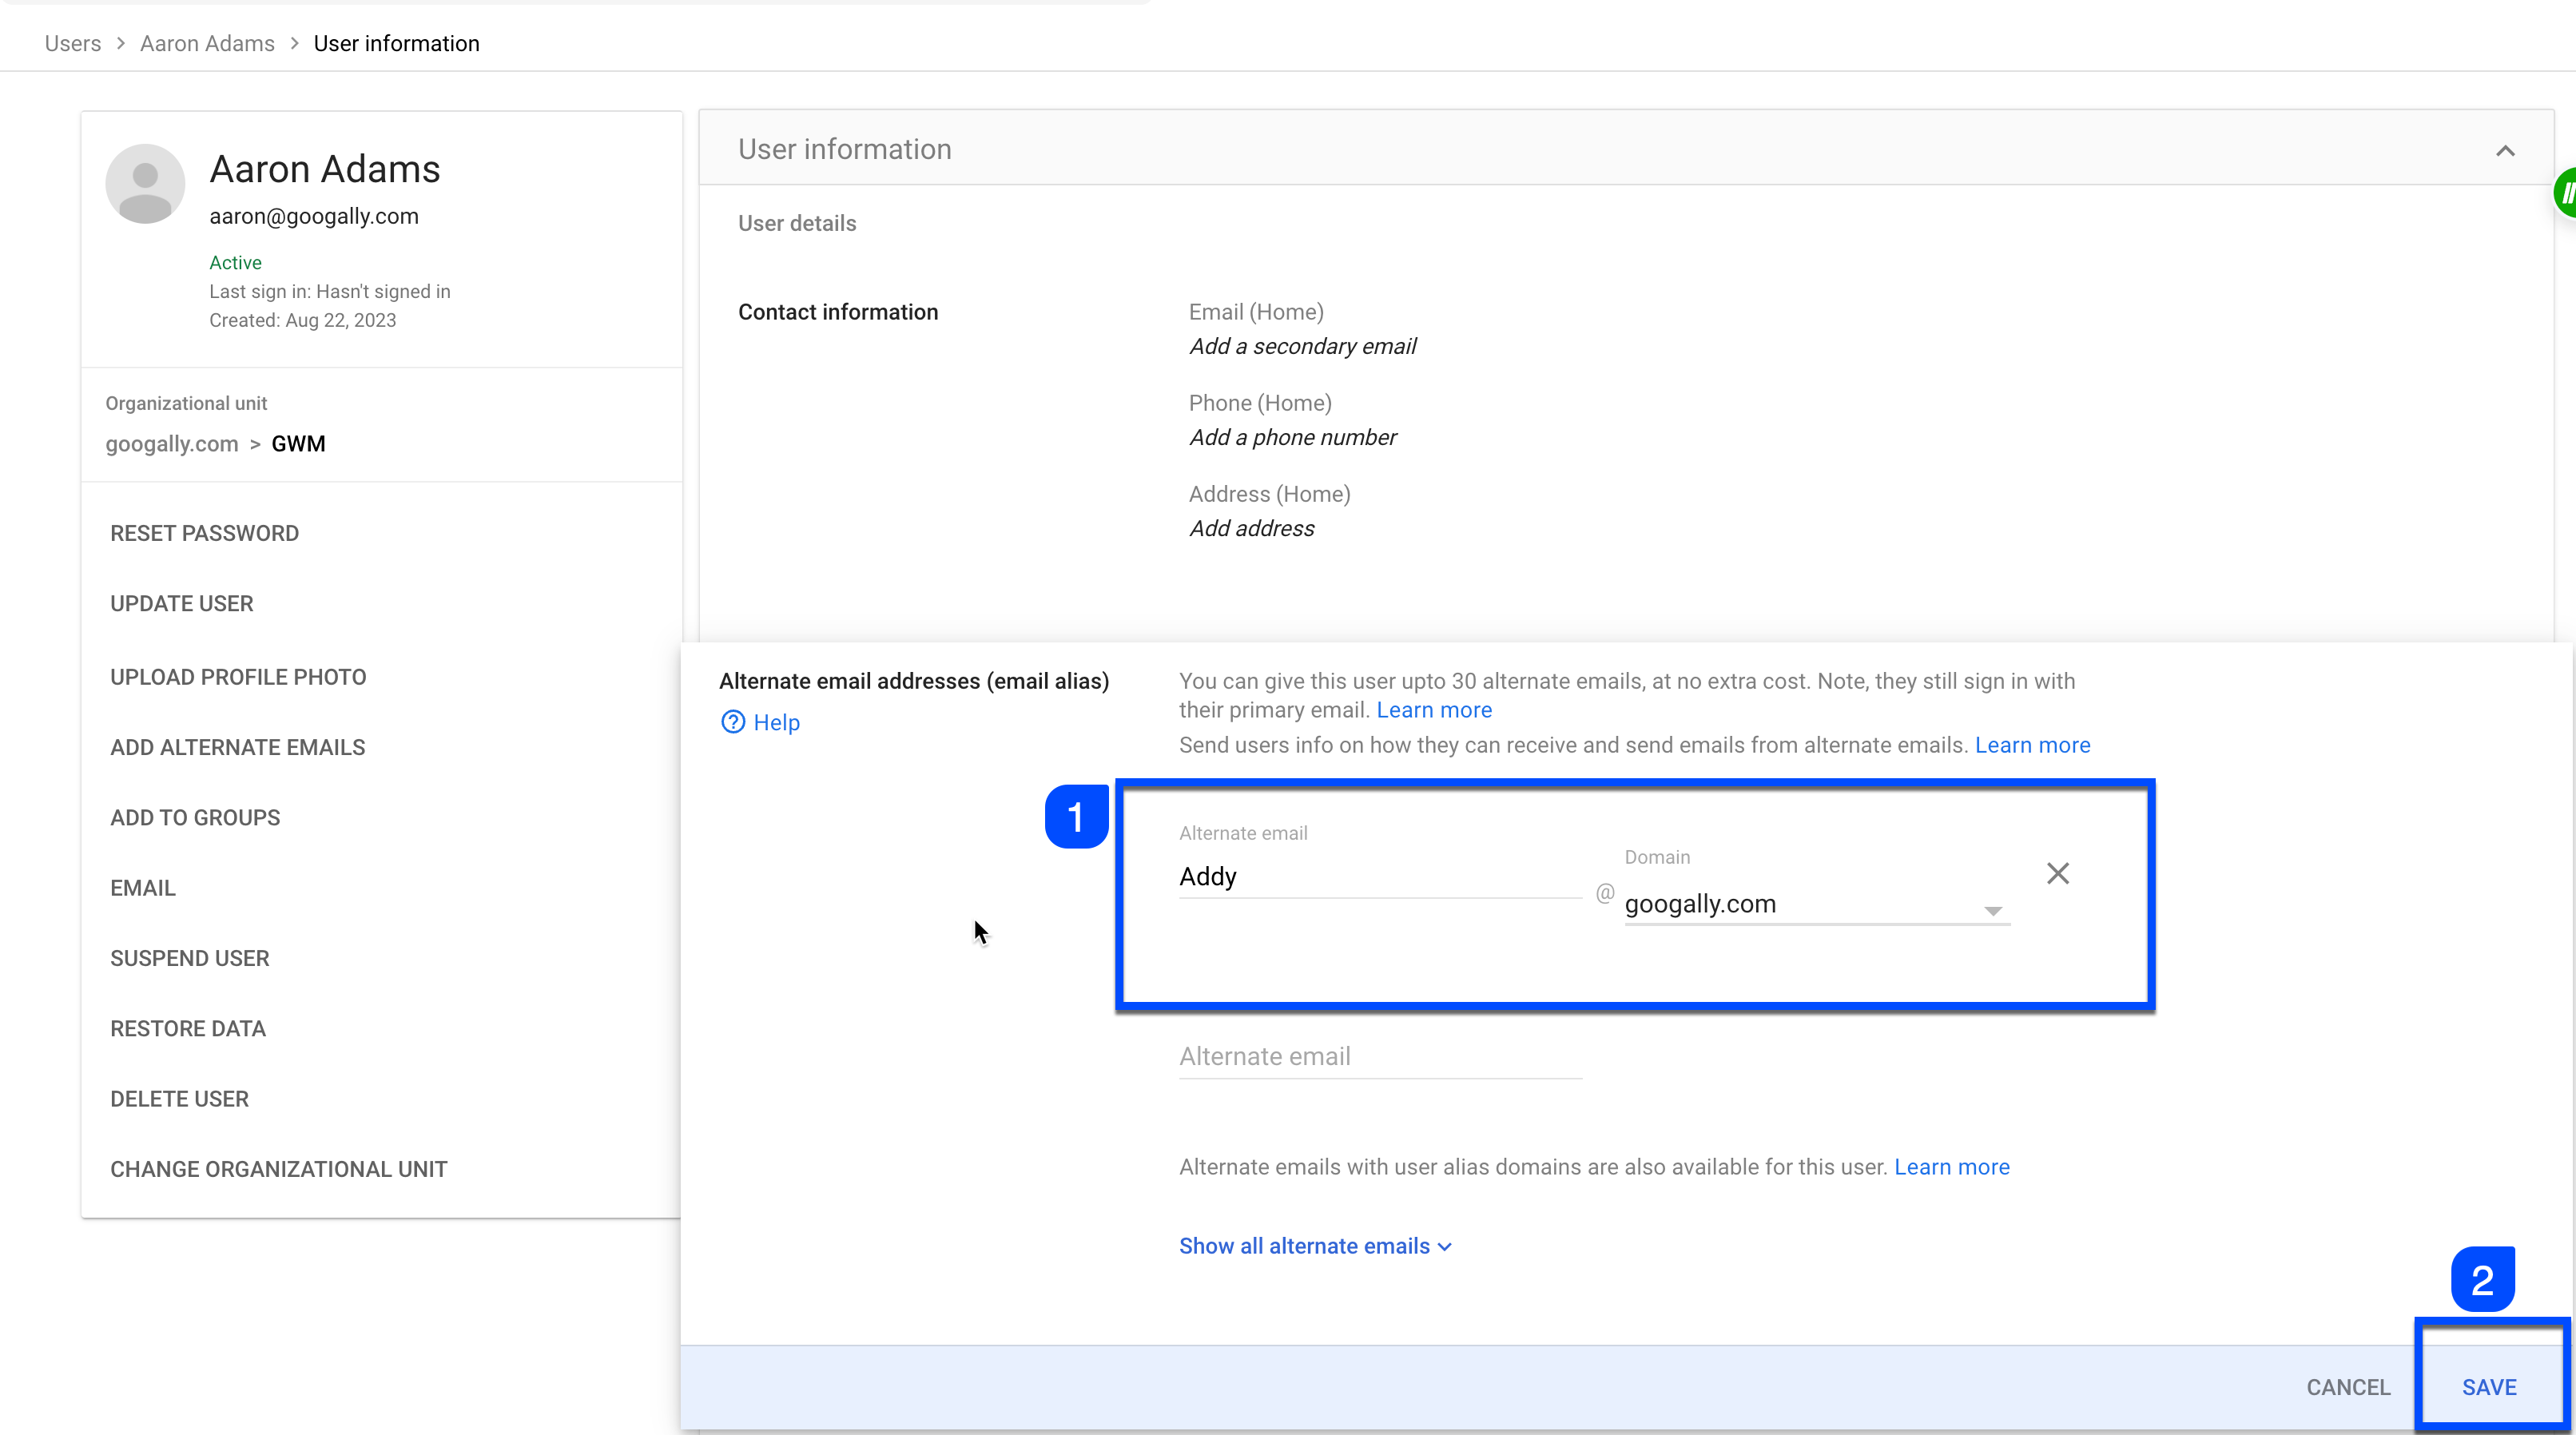Image resolution: width=2576 pixels, height=1435 pixels.
Task: Select UPLOAD PROFILE PHOTO
Action: point(238,677)
